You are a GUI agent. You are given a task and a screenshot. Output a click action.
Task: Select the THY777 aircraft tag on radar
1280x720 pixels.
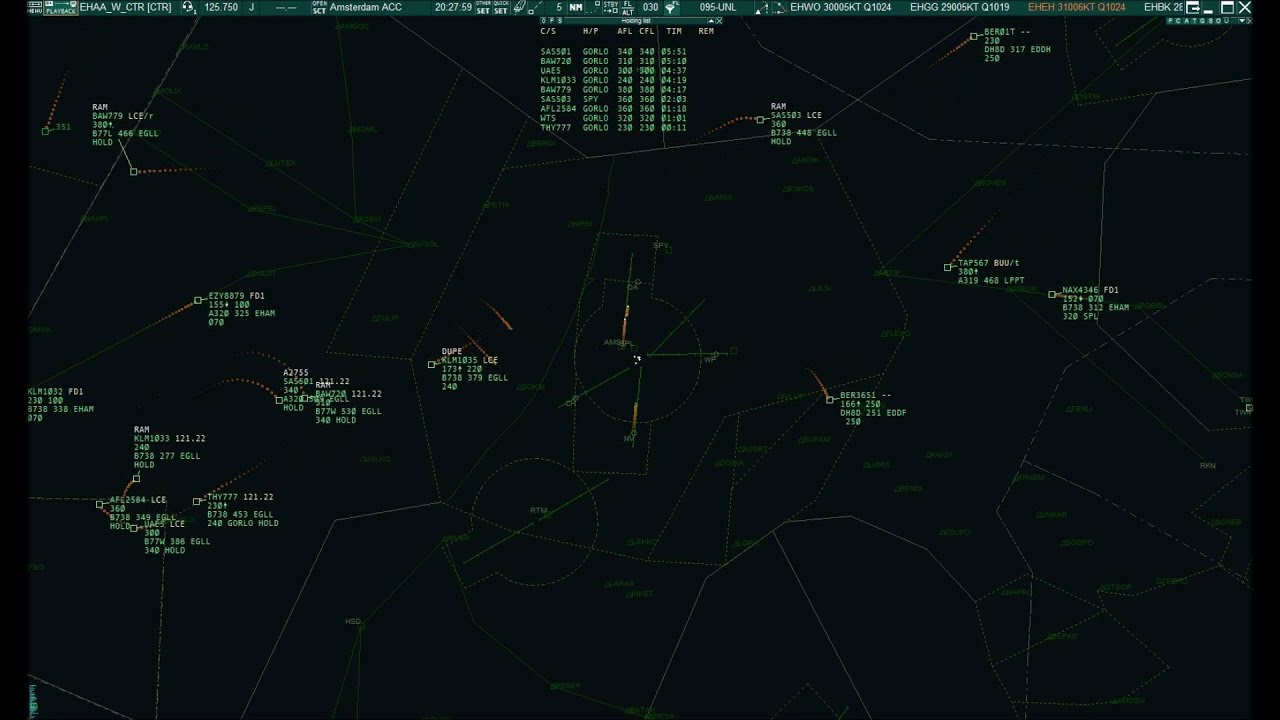click(242, 510)
